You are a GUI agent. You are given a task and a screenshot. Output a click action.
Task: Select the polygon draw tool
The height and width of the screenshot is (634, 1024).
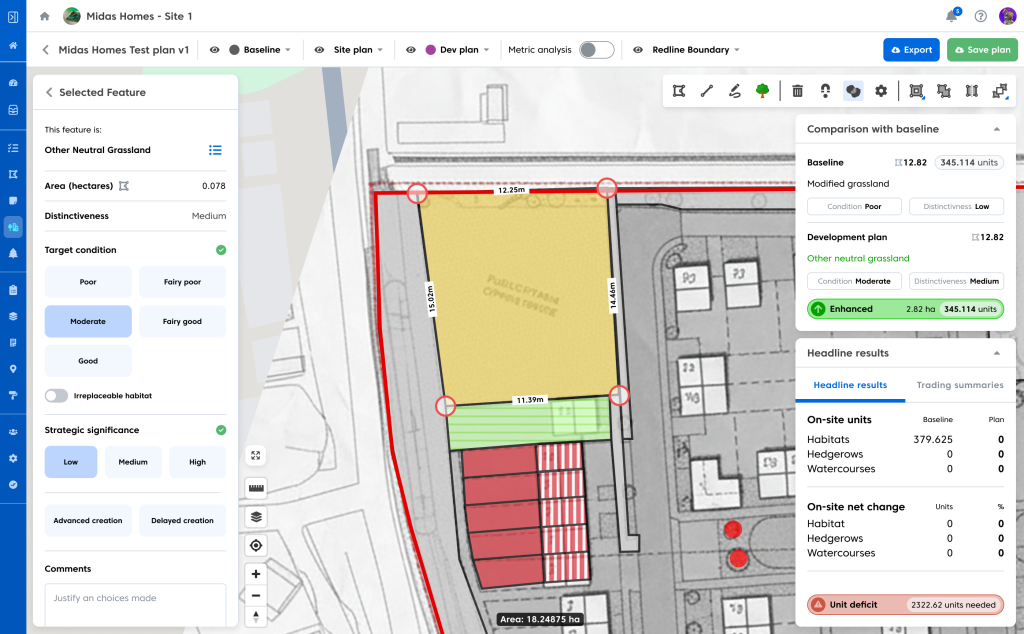(x=680, y=91)
